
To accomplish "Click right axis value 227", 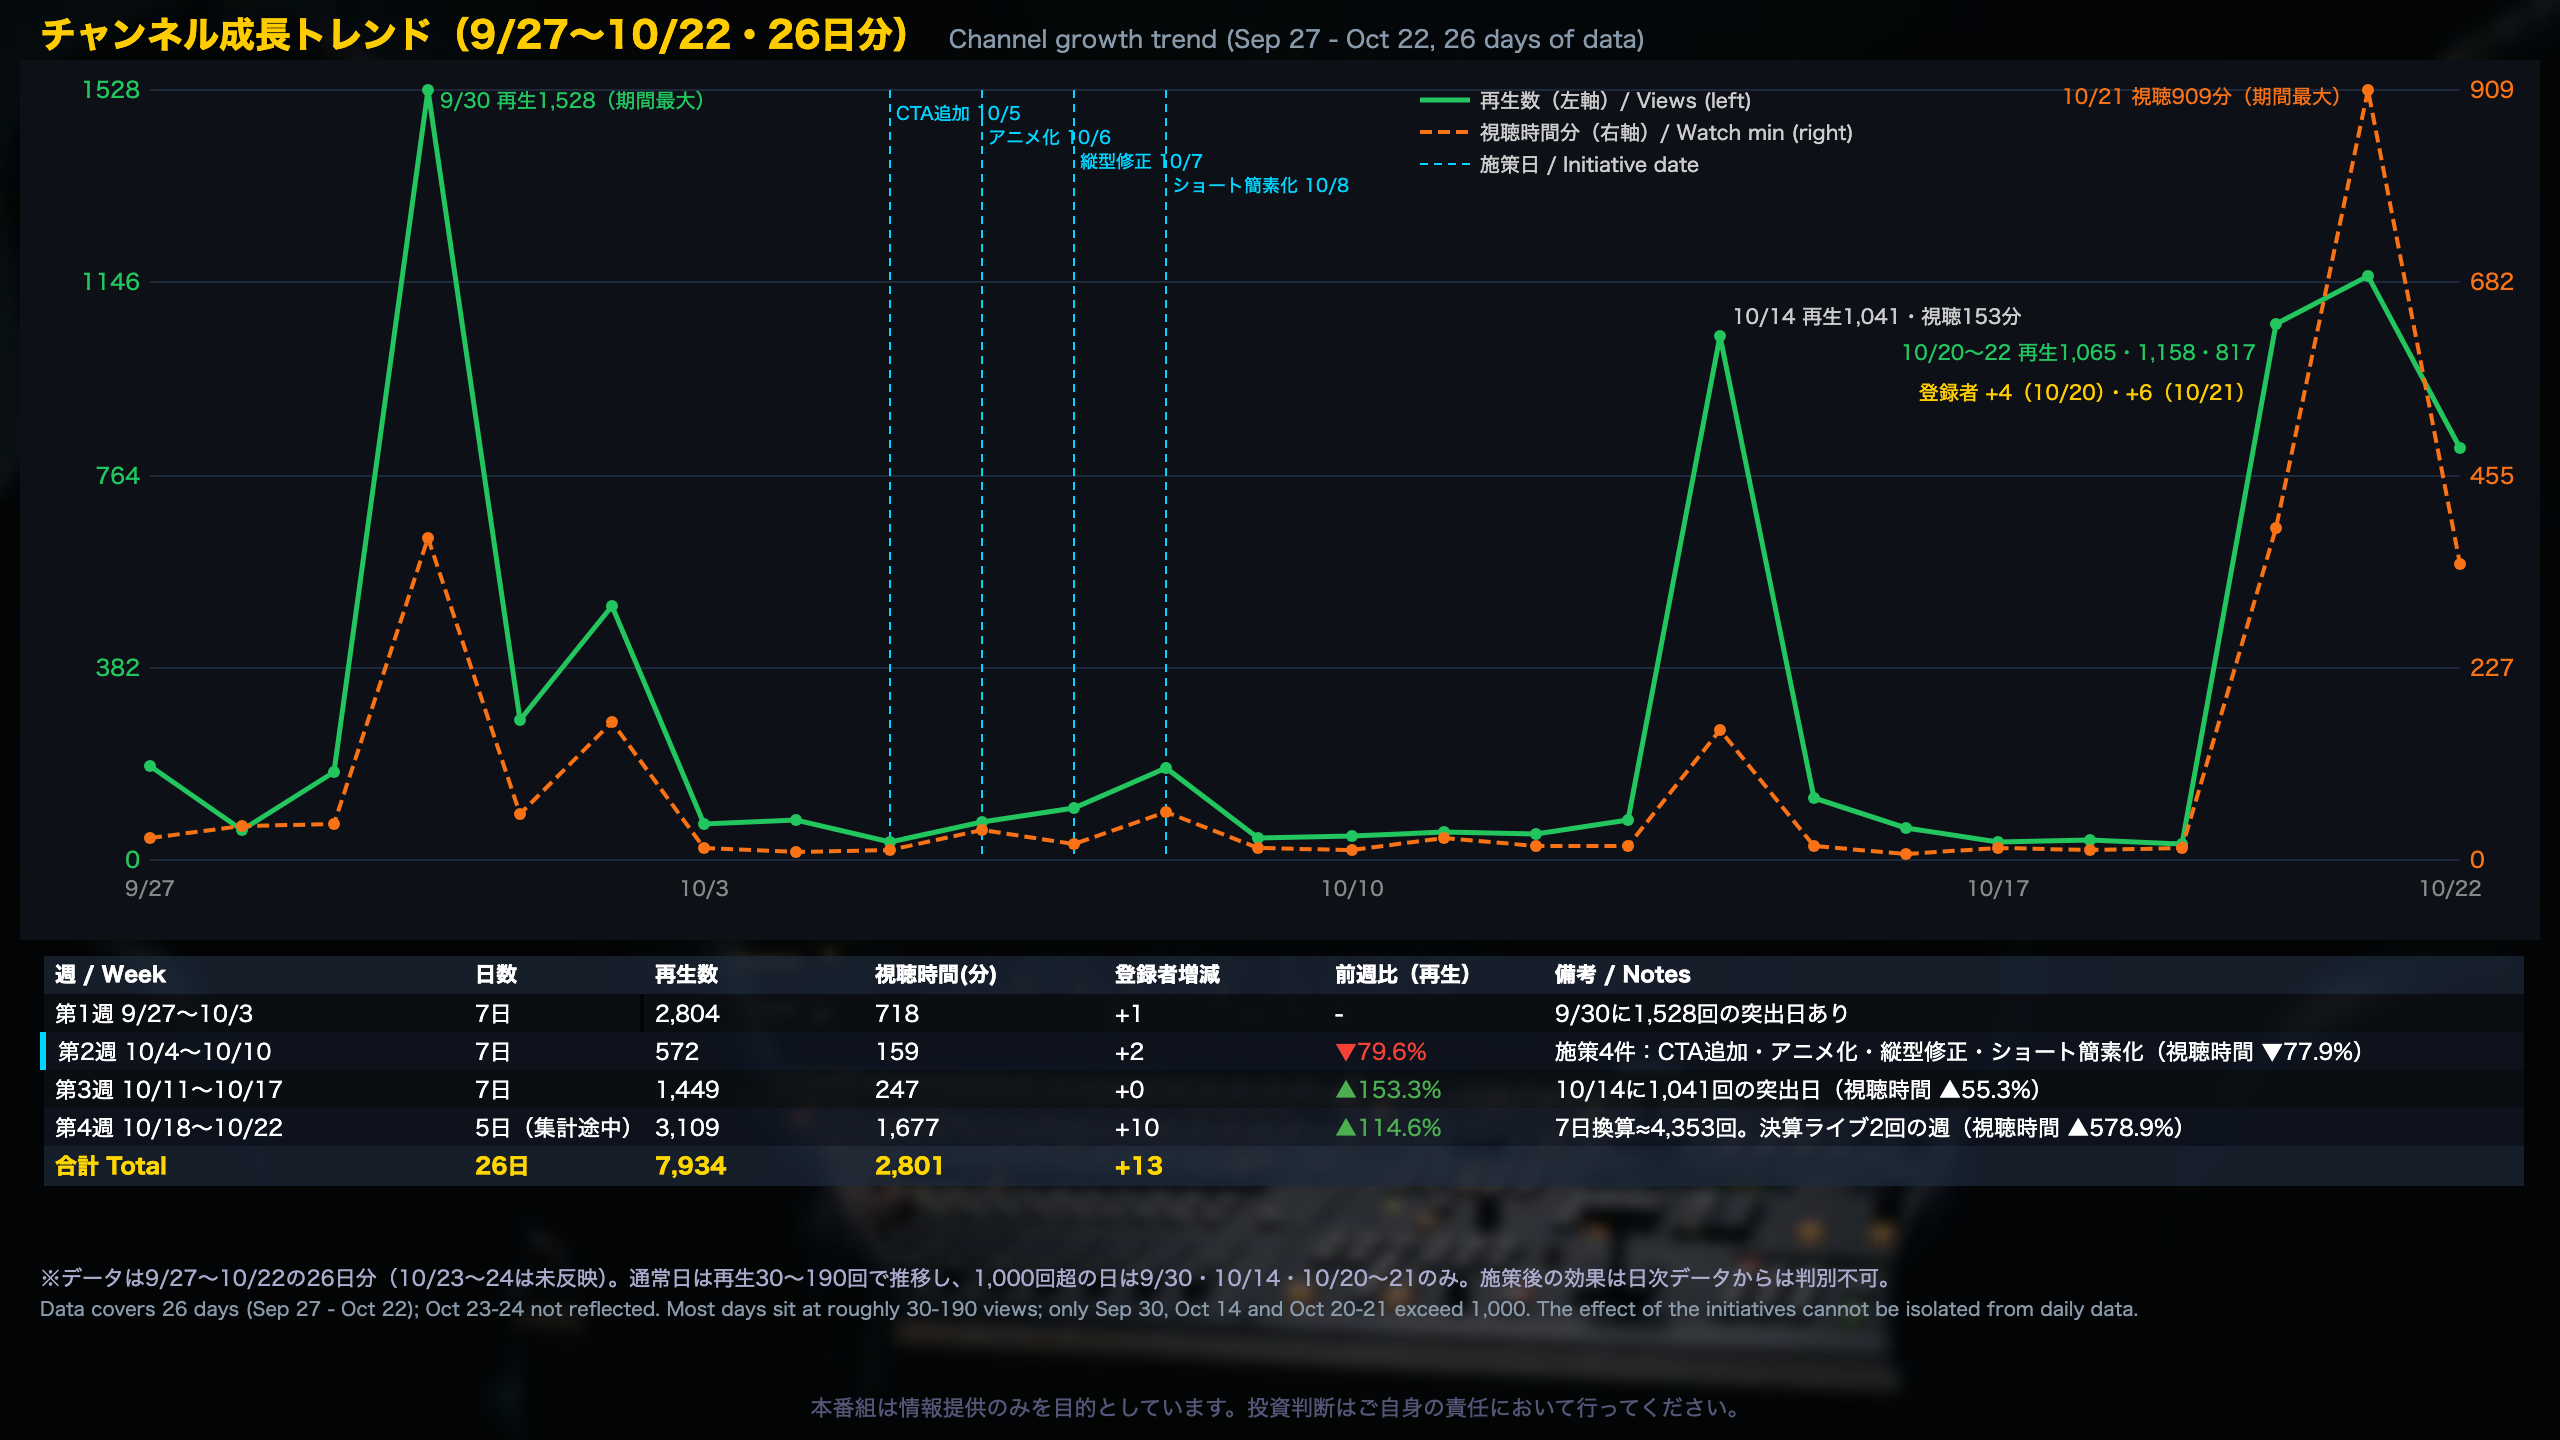I will [x=2491, y=668].
